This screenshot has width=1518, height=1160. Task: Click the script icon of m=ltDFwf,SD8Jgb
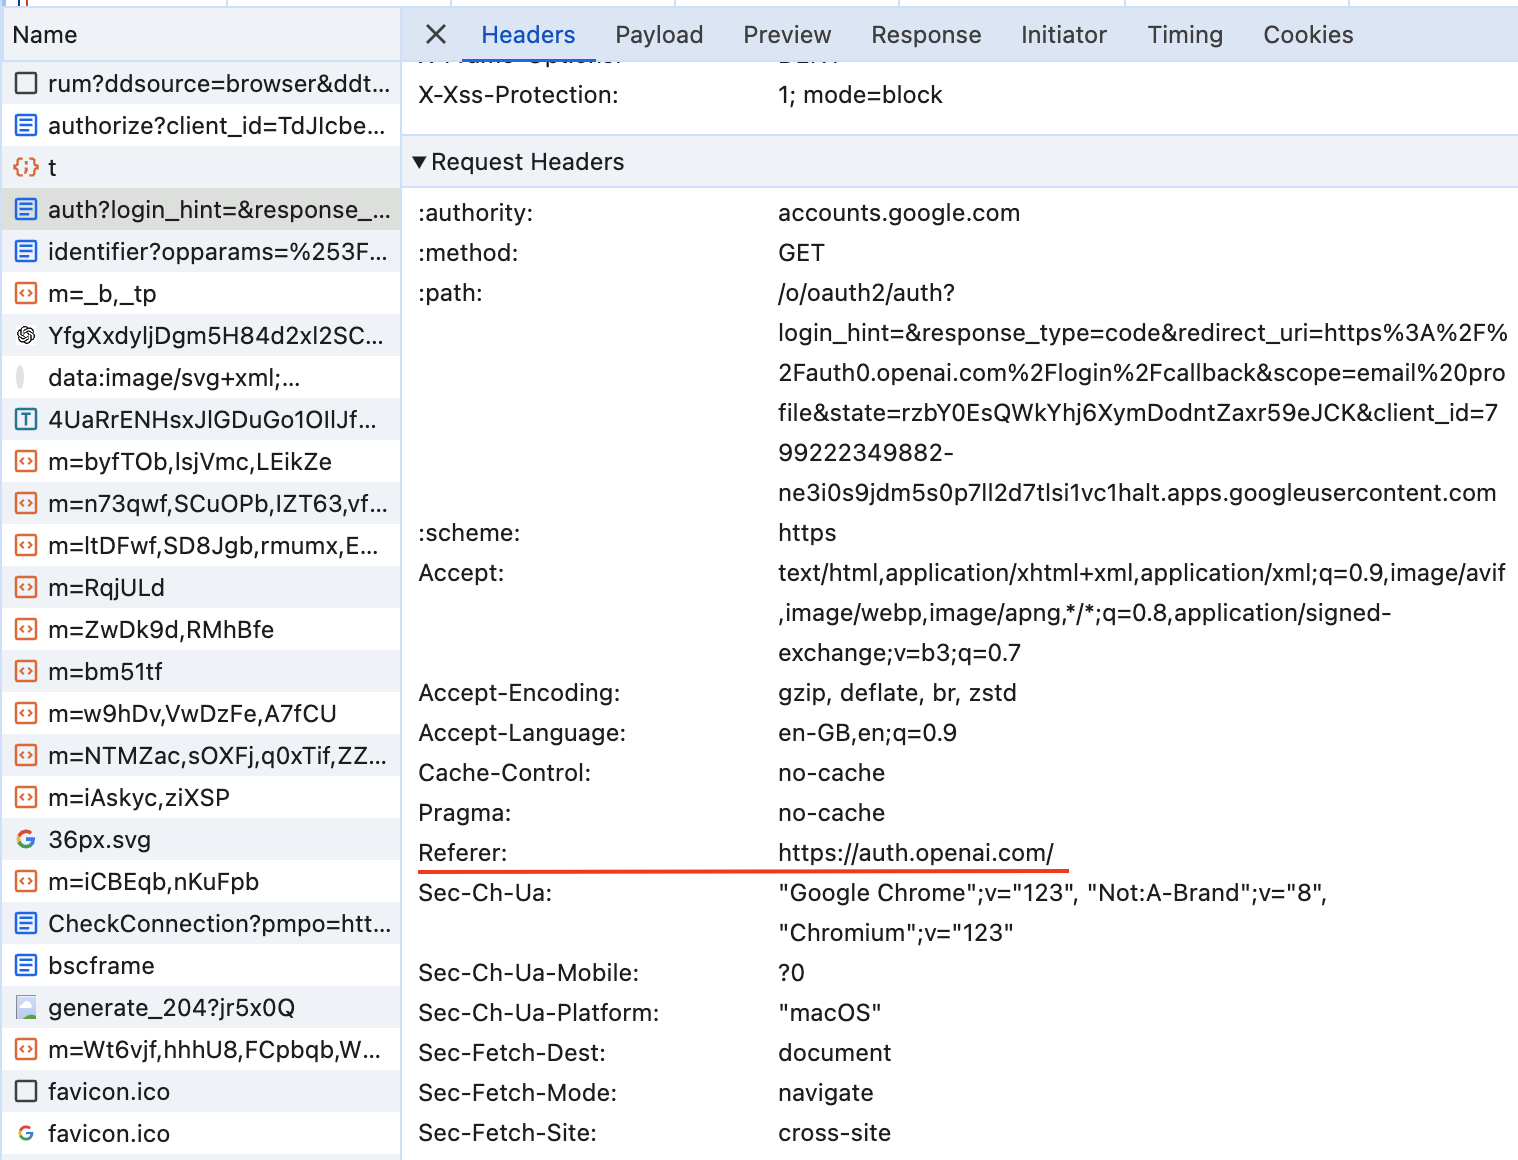click(x=26, y=546)
